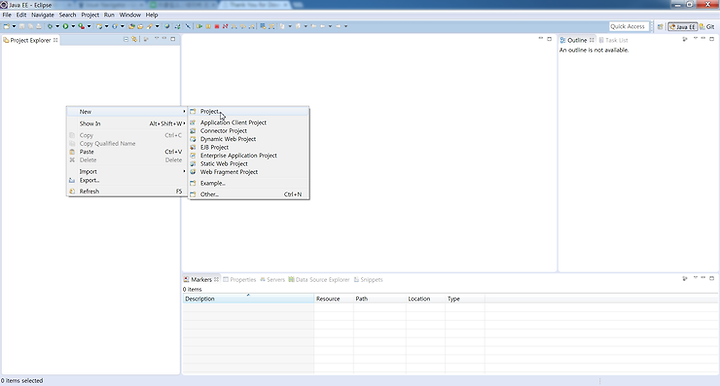Choose EJB Project in submenu
This screenshot has height=386, width=720.
pyautogui.click(x=248, y=147)
